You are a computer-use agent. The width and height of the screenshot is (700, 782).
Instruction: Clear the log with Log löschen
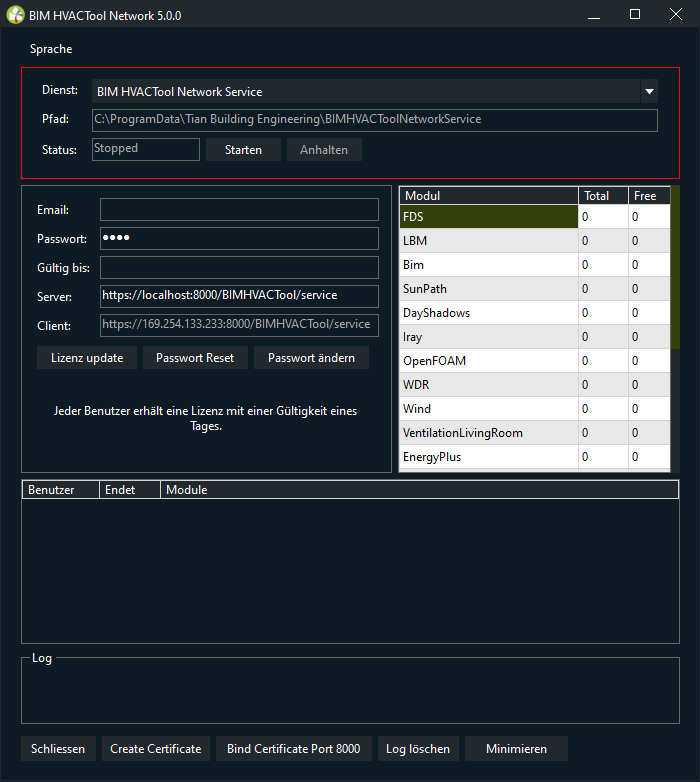(418, 749)
